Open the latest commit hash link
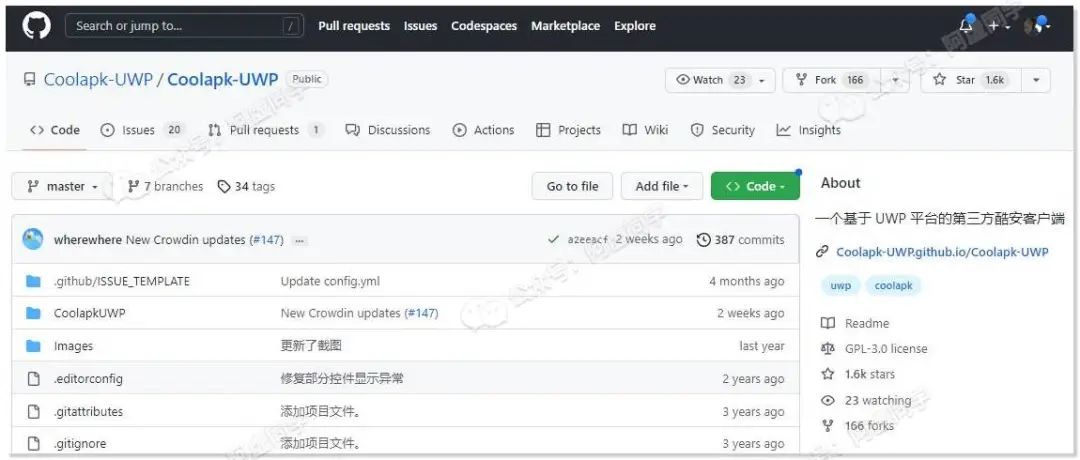 [588, 240]
